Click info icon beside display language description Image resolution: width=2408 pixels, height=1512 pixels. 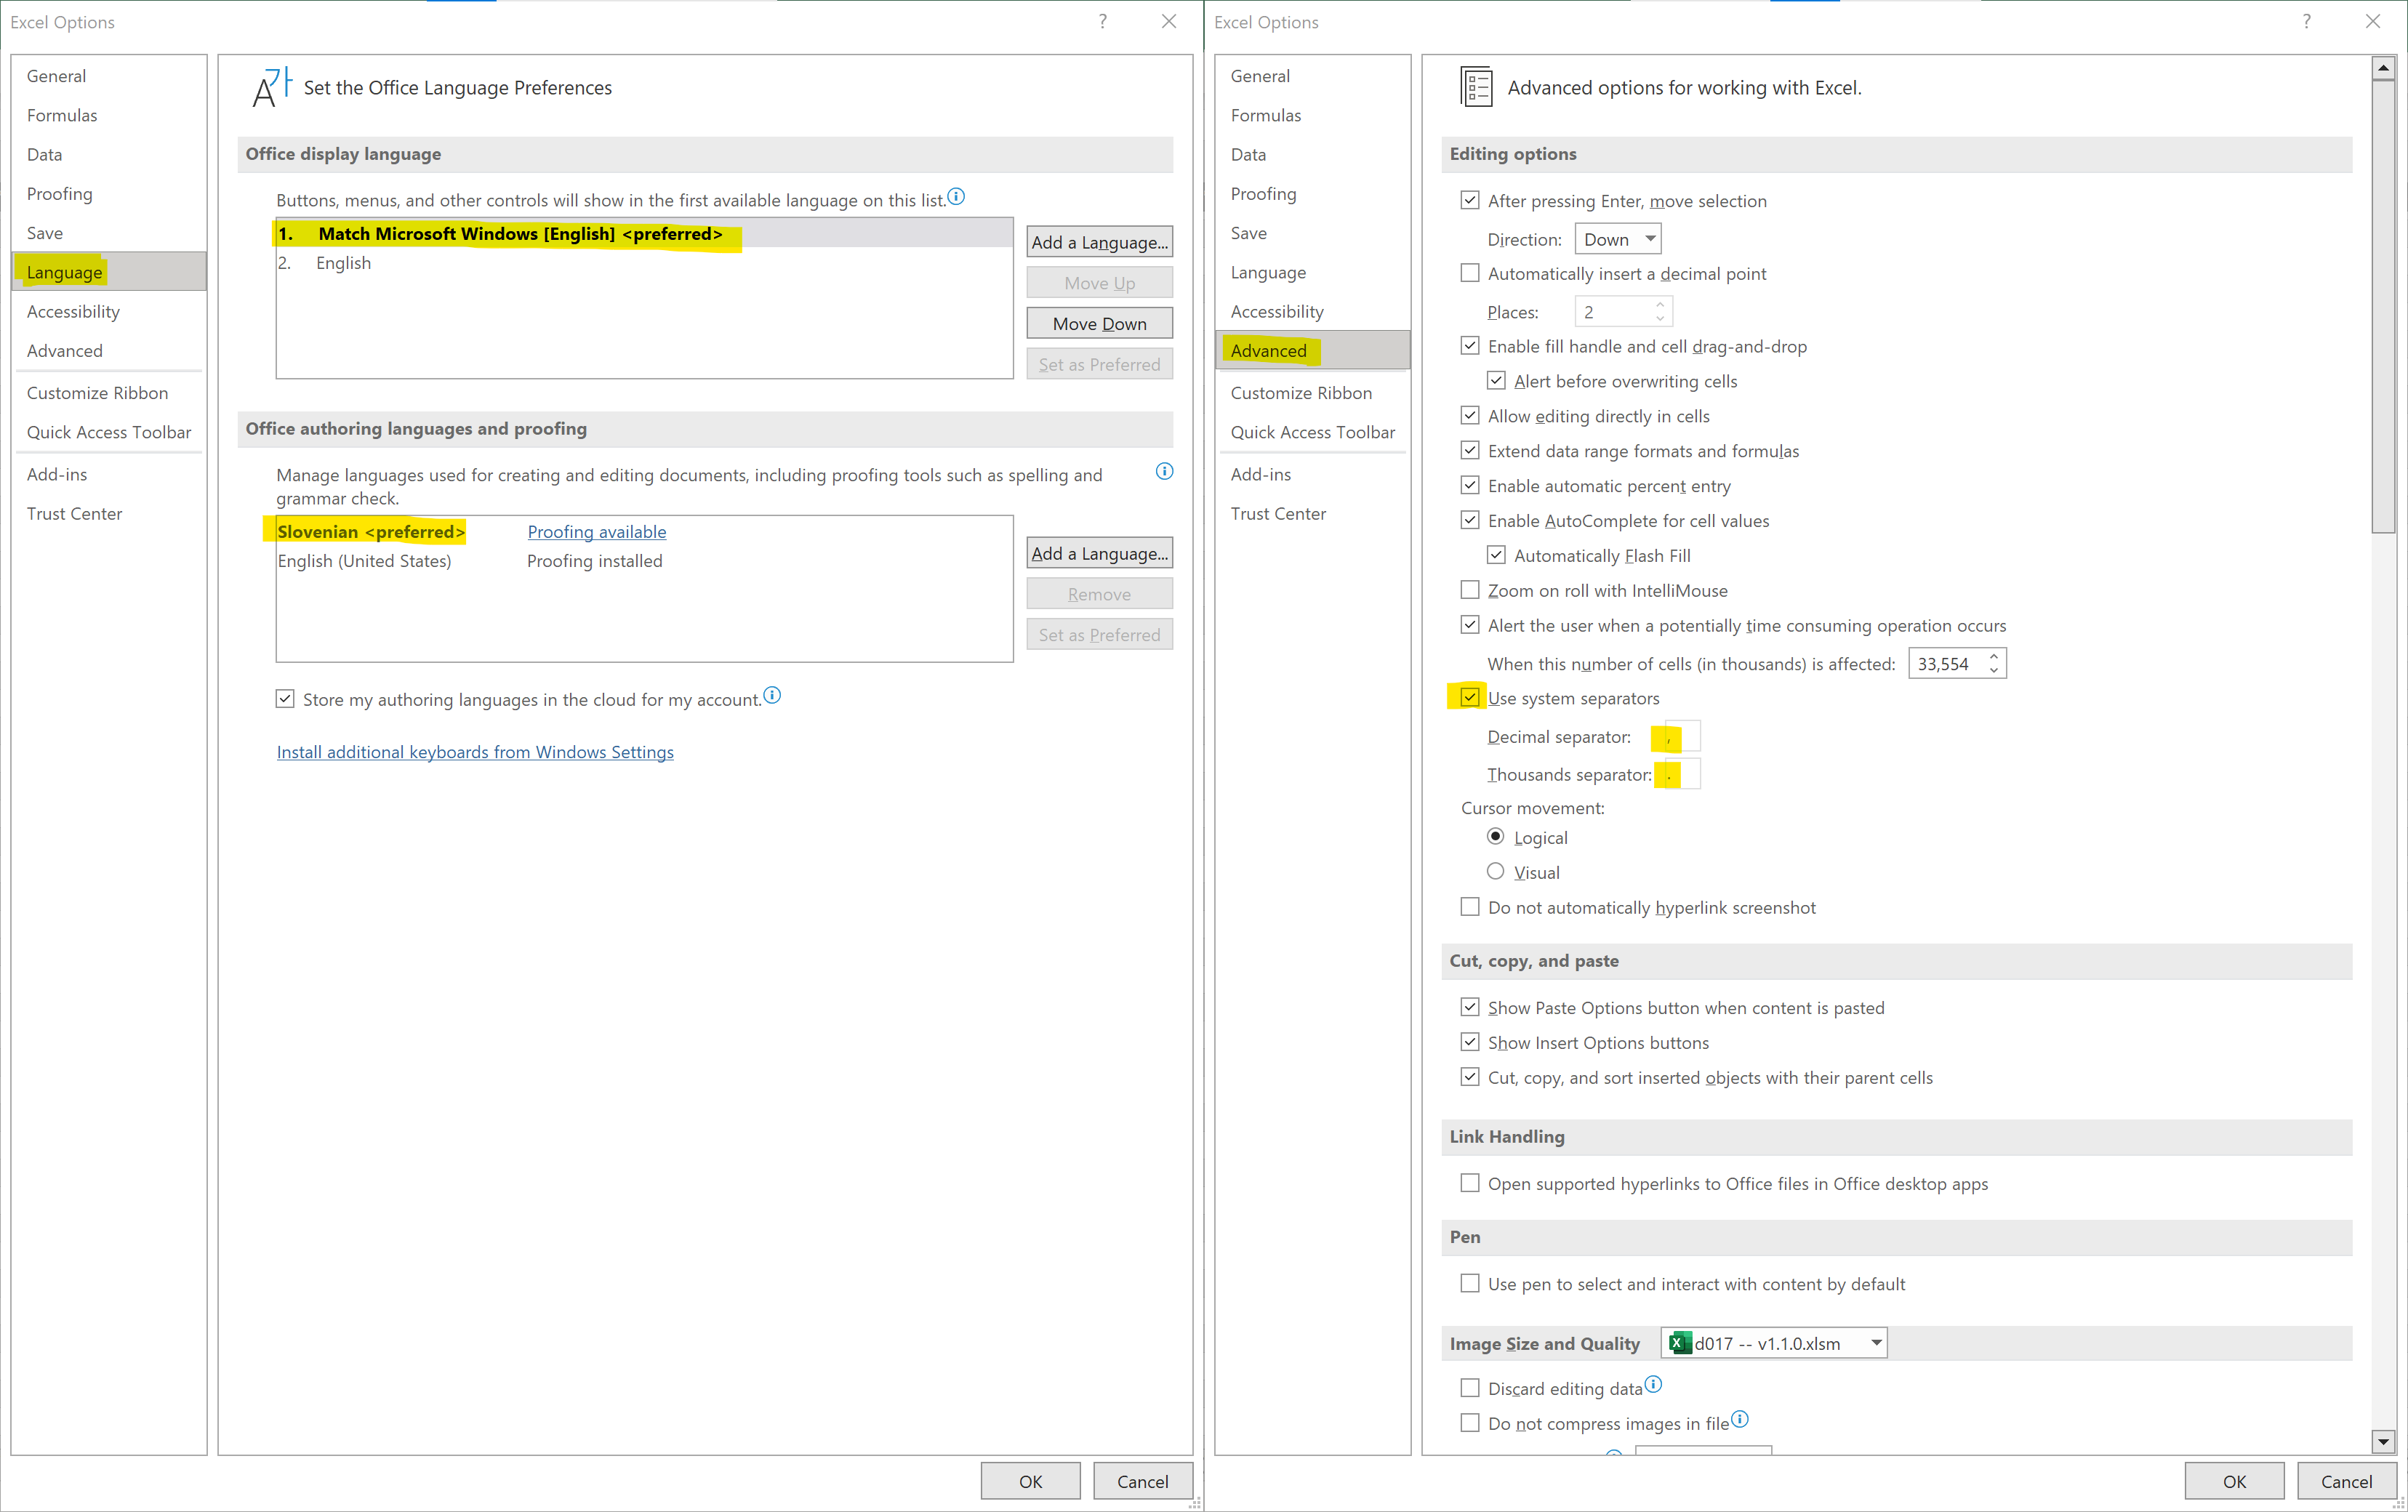[956, 197]
